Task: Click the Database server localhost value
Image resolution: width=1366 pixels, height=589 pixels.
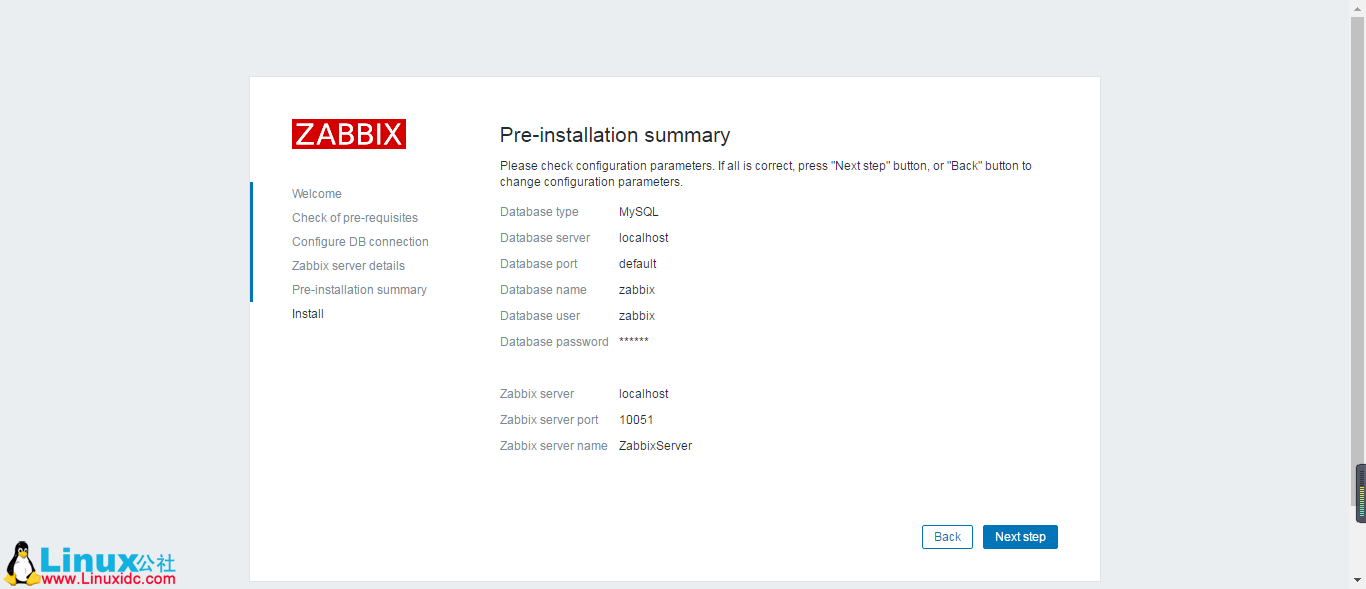Action: (644, 238)
